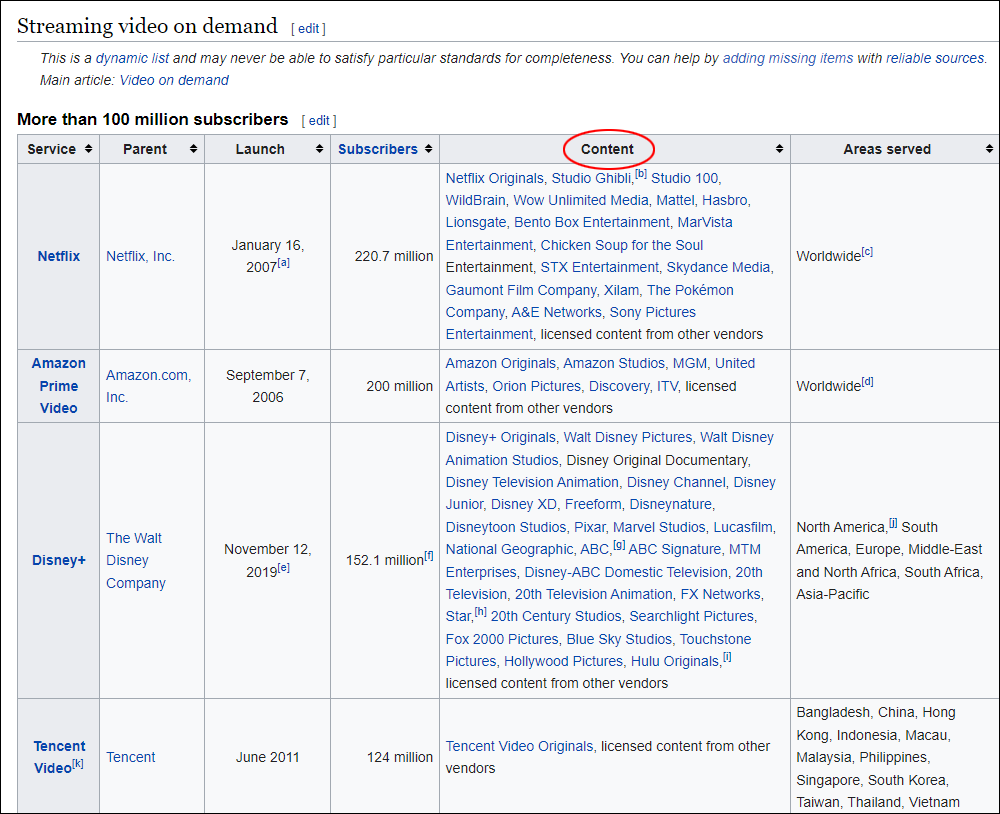This screenshot has height=814, width=1000.
Task: Open the Amazon Prime Video article
Action: [x=59, y=386]
